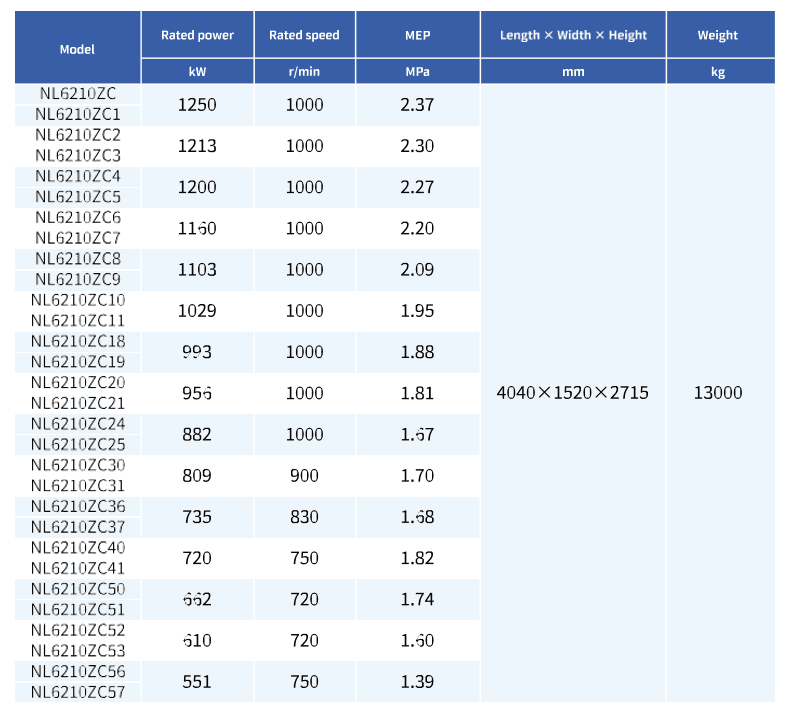This screenshot has width=806, height=726.
Task: Click rated power value 1160
Action: tap(197, 228)
